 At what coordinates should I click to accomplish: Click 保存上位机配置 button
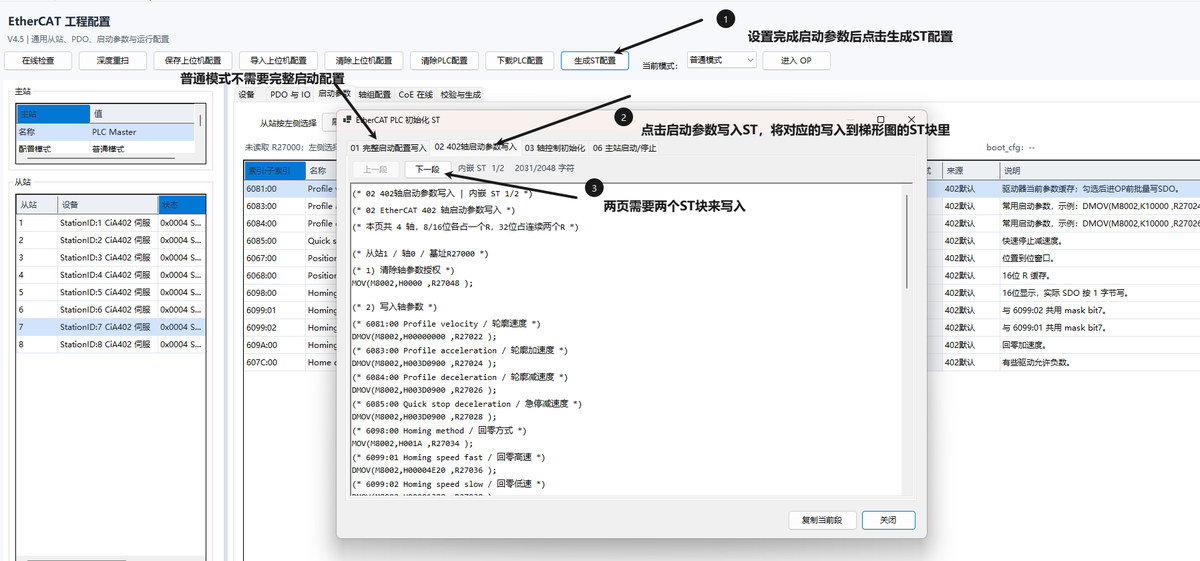(x=193, y=60)
